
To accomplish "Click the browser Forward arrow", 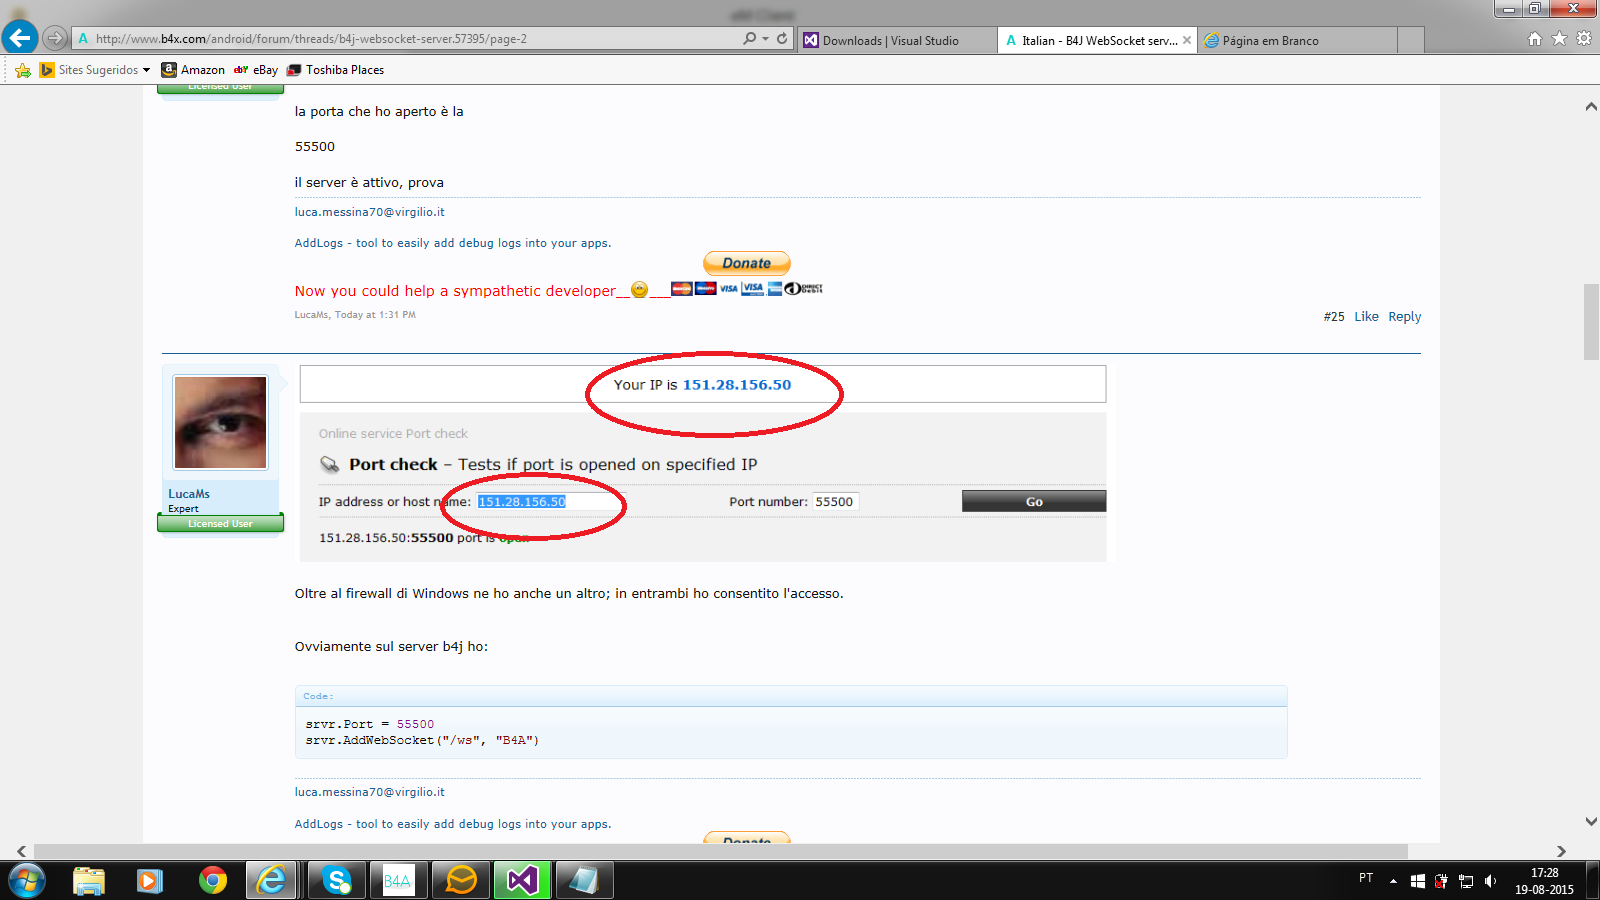I will 55,38.
